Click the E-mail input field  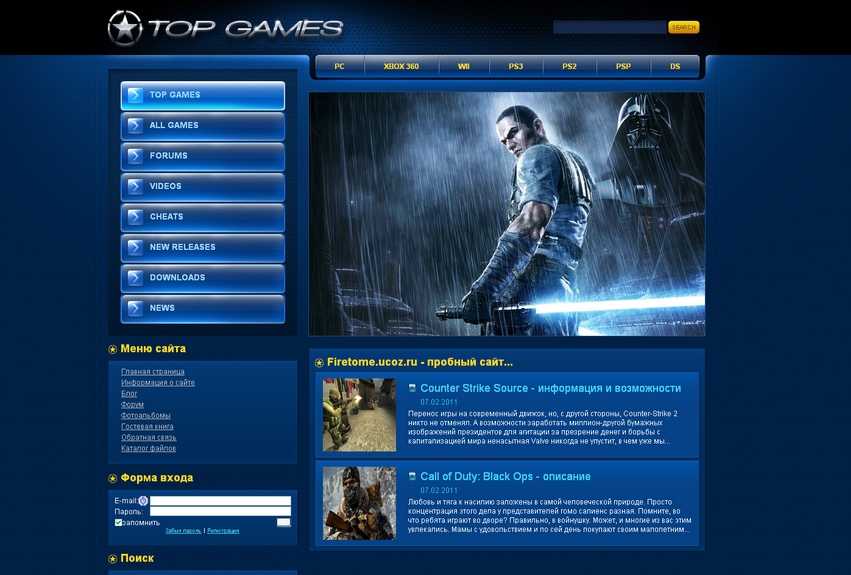220,501
